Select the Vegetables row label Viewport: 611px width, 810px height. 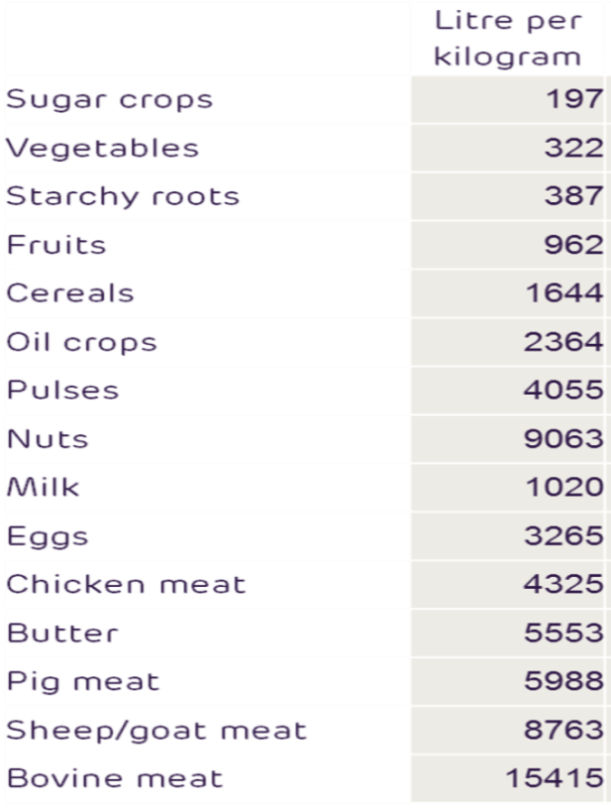(x=102, y=148)
